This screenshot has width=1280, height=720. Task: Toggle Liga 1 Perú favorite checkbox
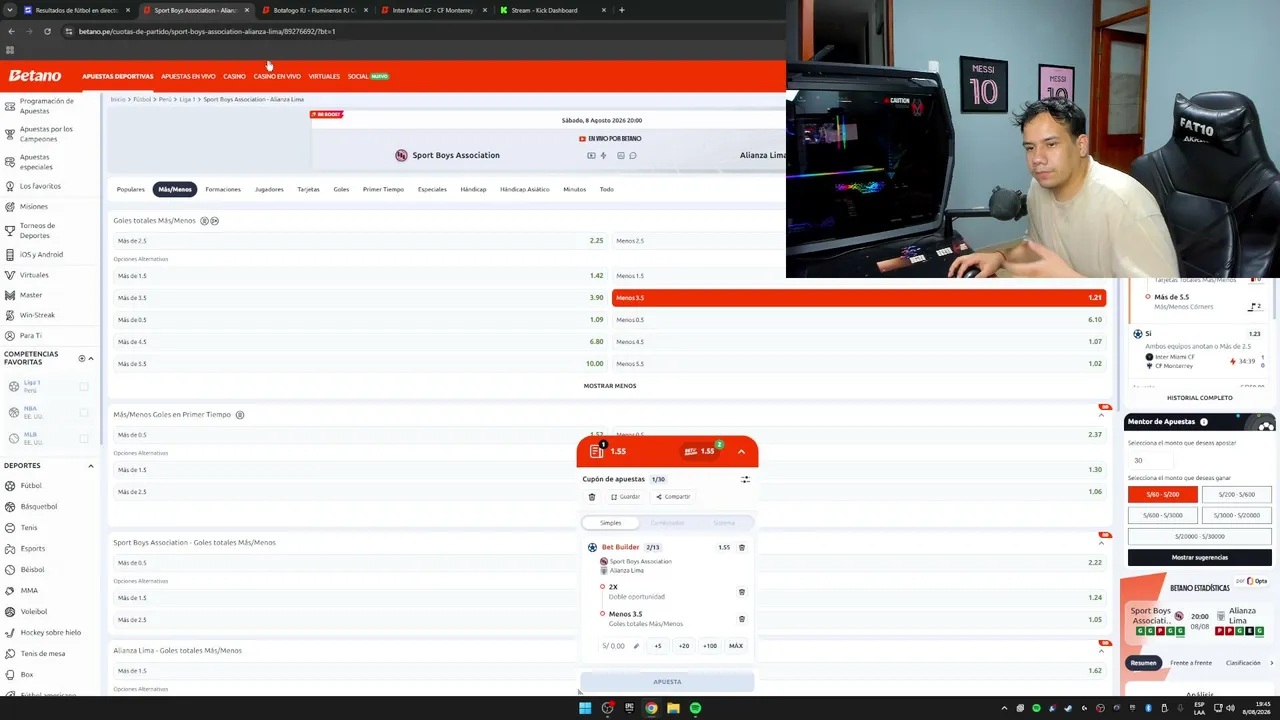[x=84, y=387]
